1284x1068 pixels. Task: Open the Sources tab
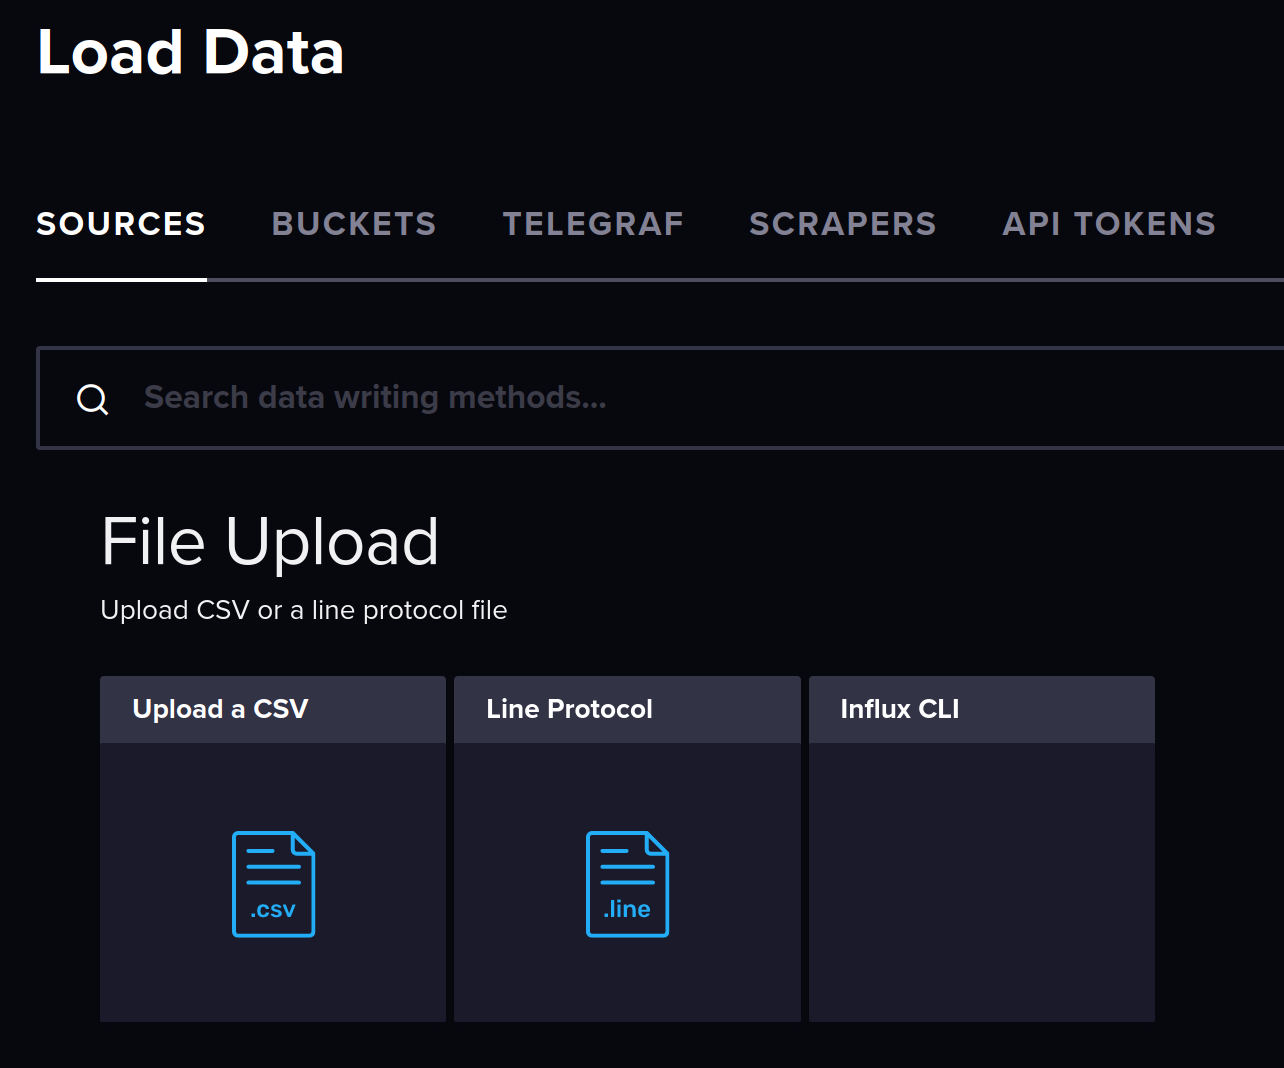(121, 224)
